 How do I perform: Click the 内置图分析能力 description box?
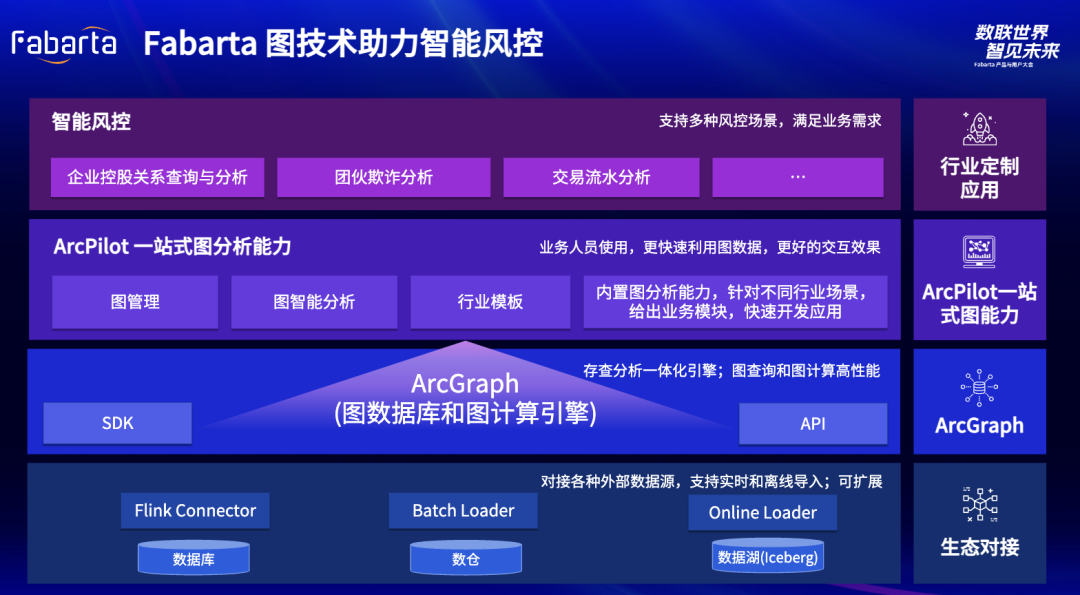735,302
